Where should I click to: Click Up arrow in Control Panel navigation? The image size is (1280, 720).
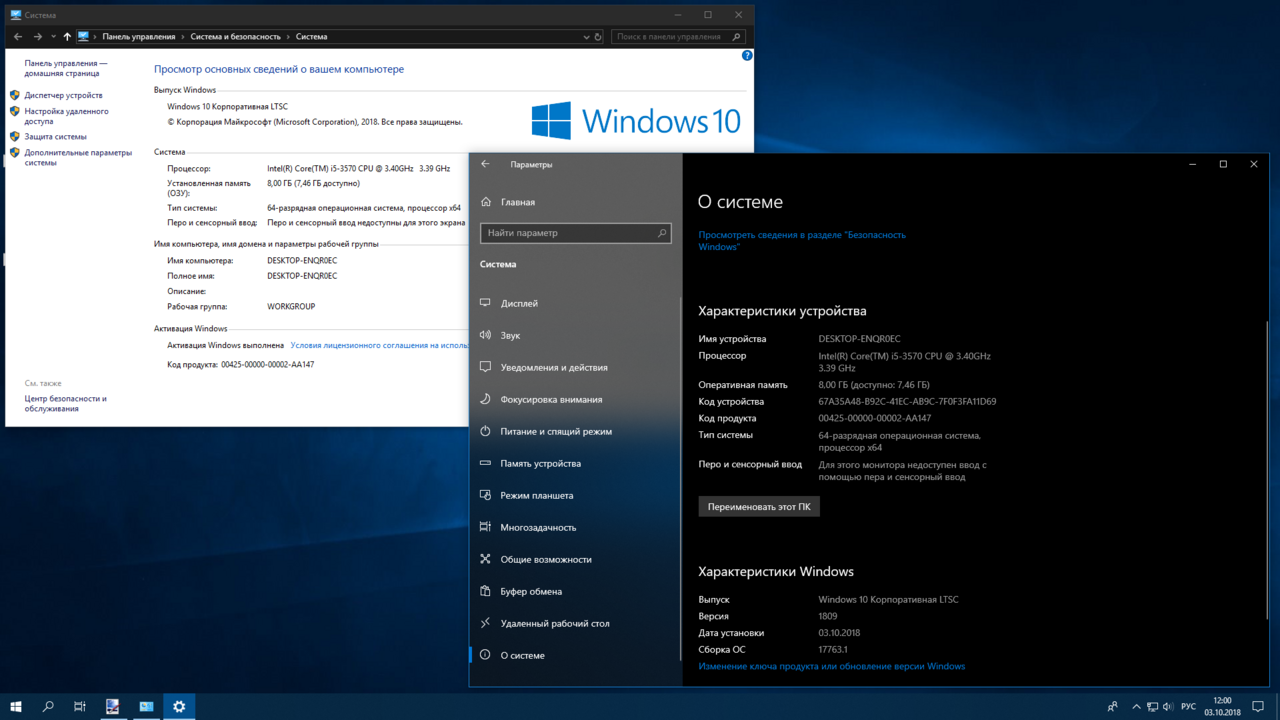(x=67, y=36)
